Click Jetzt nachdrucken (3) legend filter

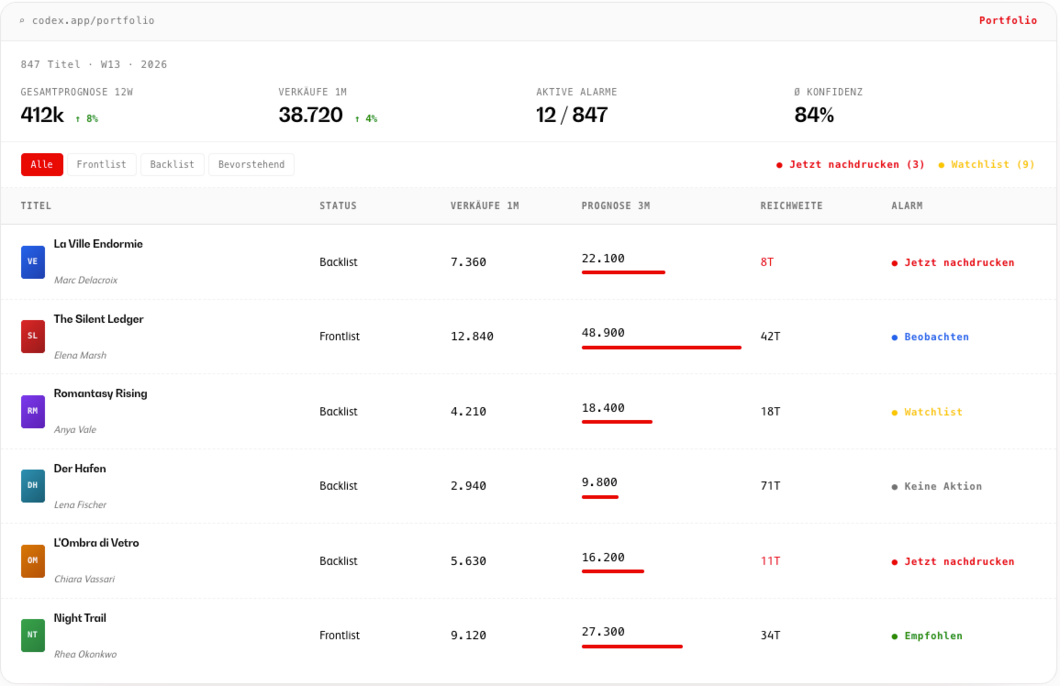(850, 164)
